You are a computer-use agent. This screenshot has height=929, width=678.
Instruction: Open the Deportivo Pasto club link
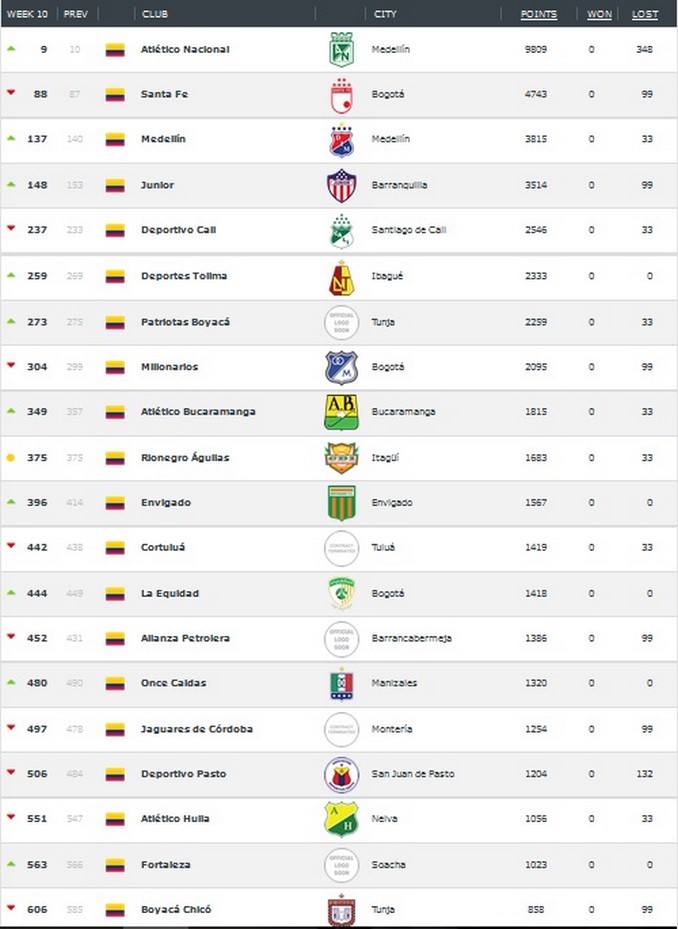click(183, 774)
